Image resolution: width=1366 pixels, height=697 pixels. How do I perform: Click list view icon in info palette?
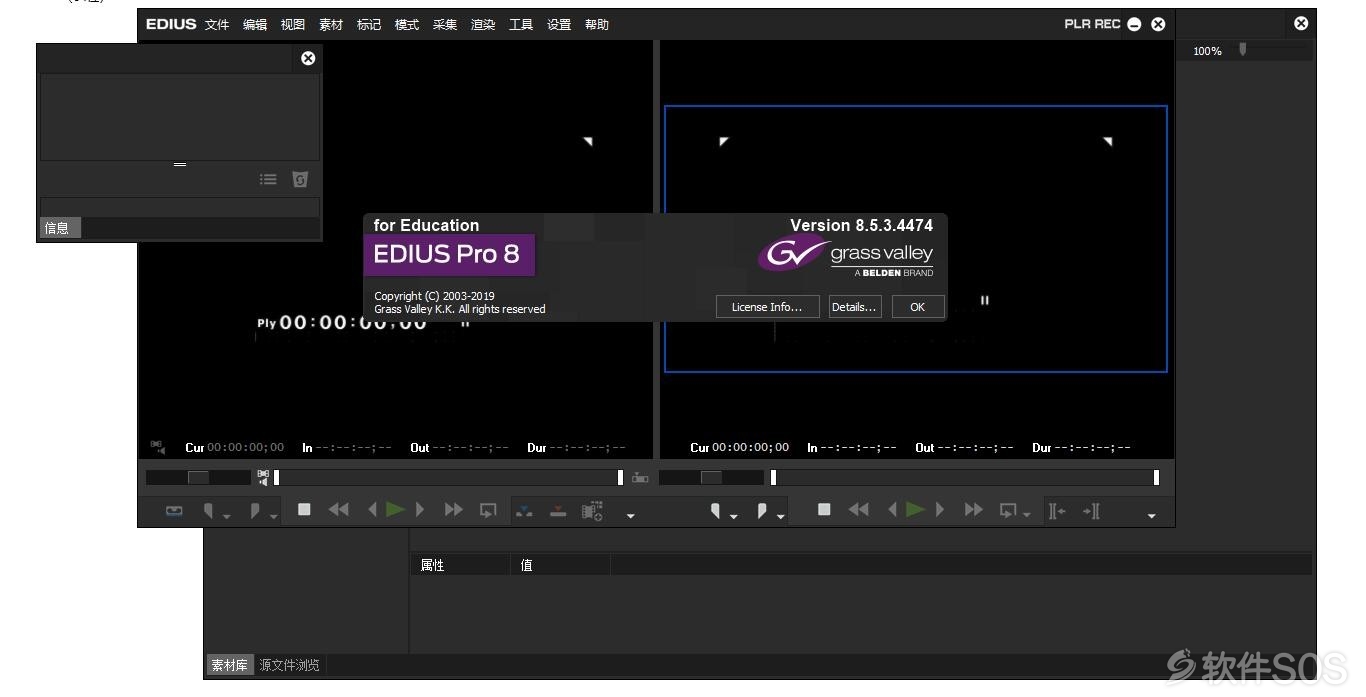pyautogui.click(x=268, y=179)
